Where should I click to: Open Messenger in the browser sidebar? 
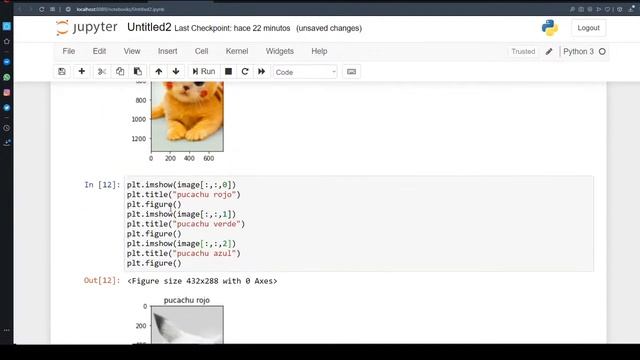coord(7,62)
